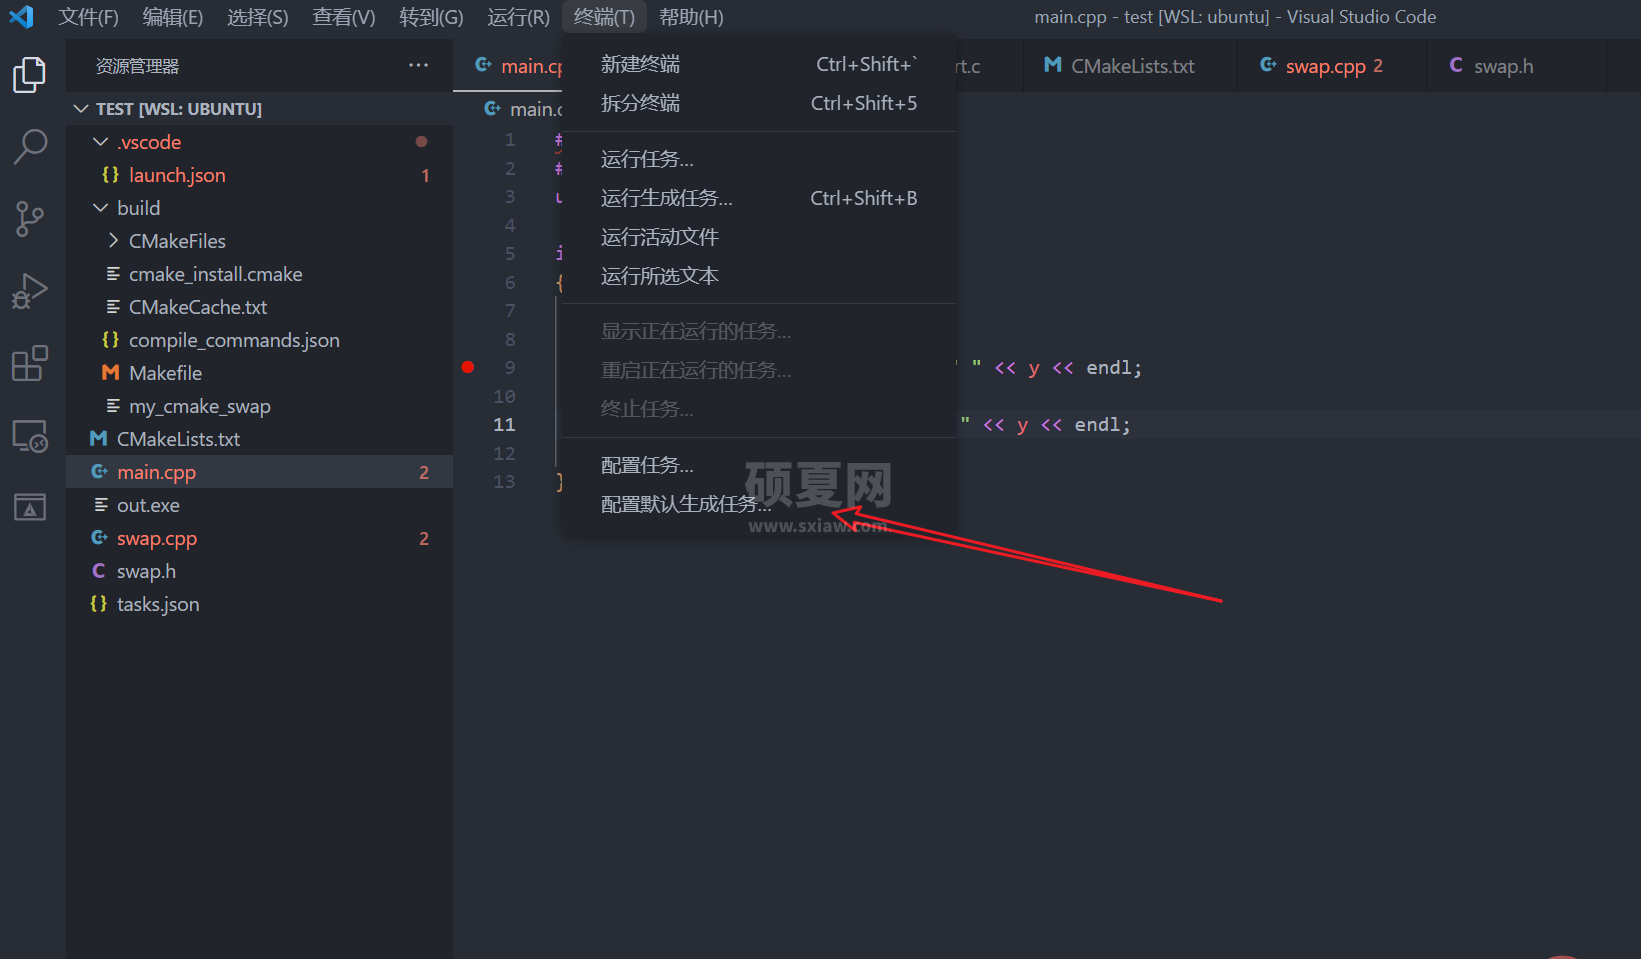Collapse TEST [WSL: UBUNTU] root folder
Screen dimensions: 1641x959
tap(82, 108)
